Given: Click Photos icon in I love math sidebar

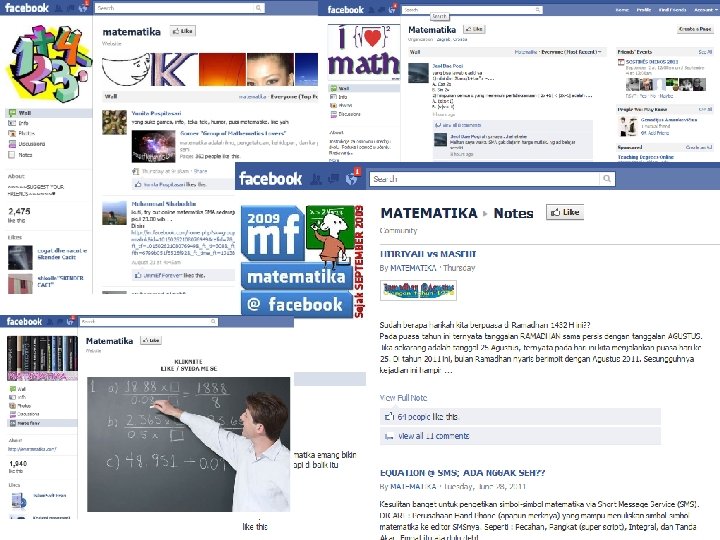Looking at the screenshot, I should pos(334,105).
